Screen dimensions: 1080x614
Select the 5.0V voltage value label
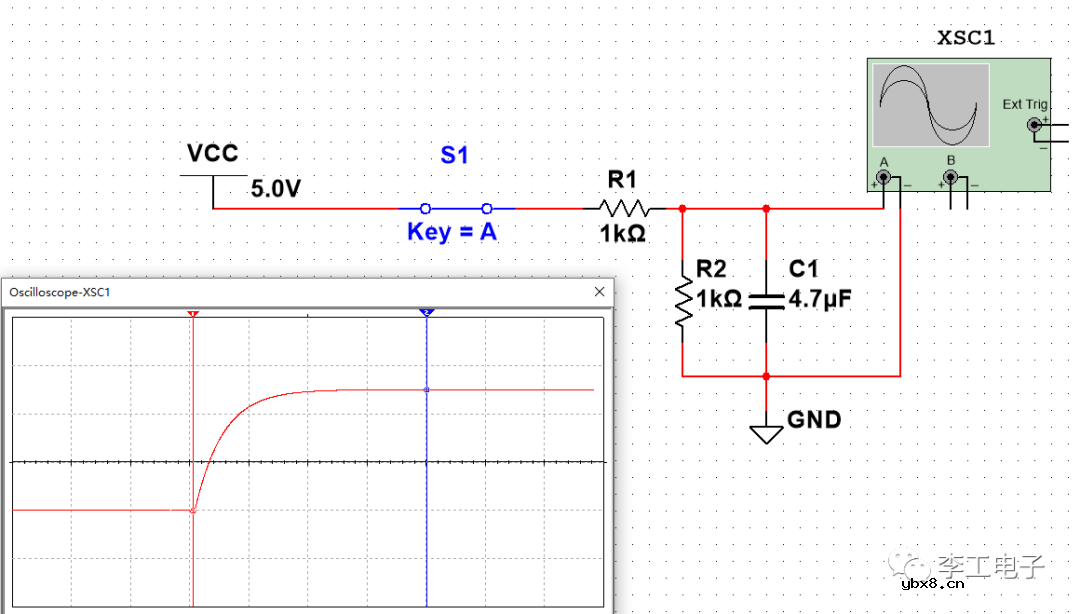[x=276, y=188]
